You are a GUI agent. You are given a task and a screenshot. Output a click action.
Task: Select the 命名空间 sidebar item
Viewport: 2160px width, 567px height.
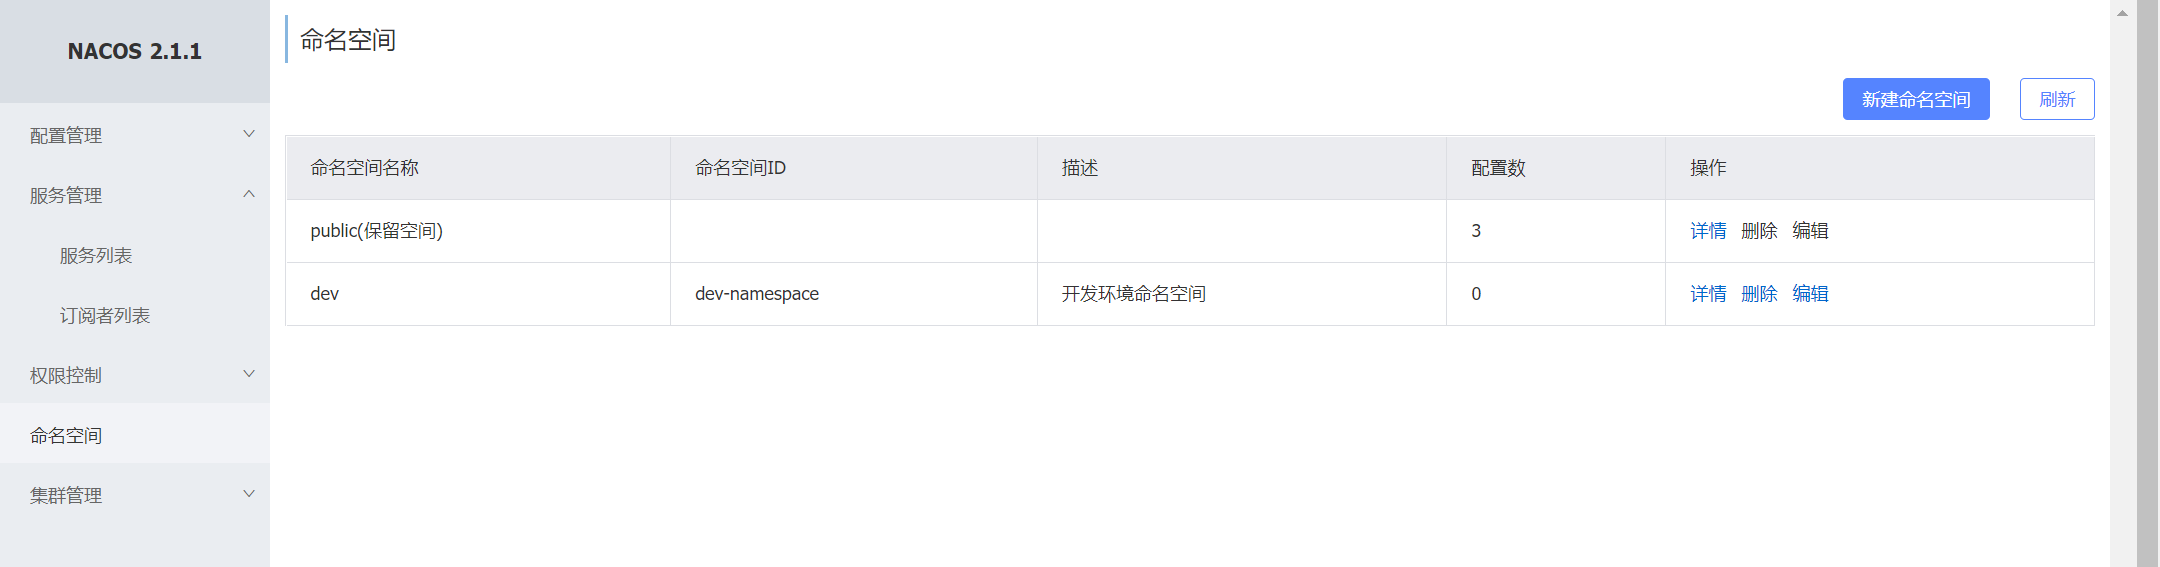pyautogui.click(x=135, y=434)
